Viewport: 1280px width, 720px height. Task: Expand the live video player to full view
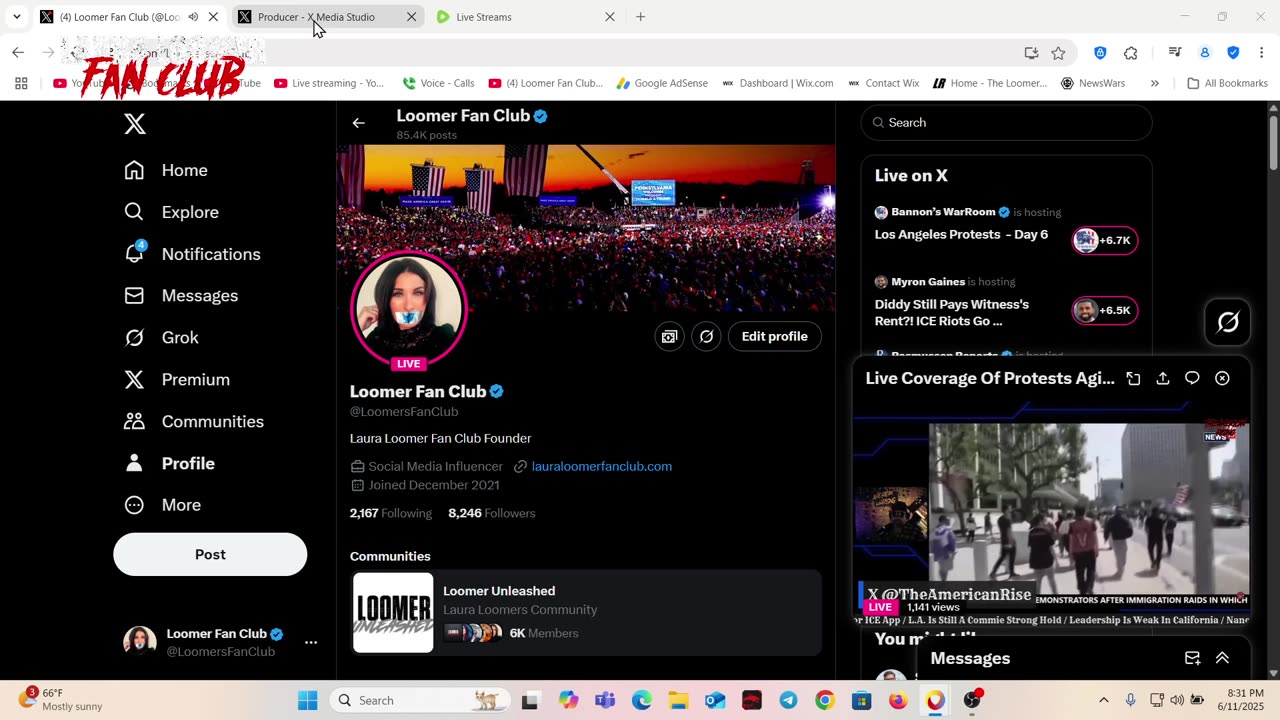pos(1133,379)
